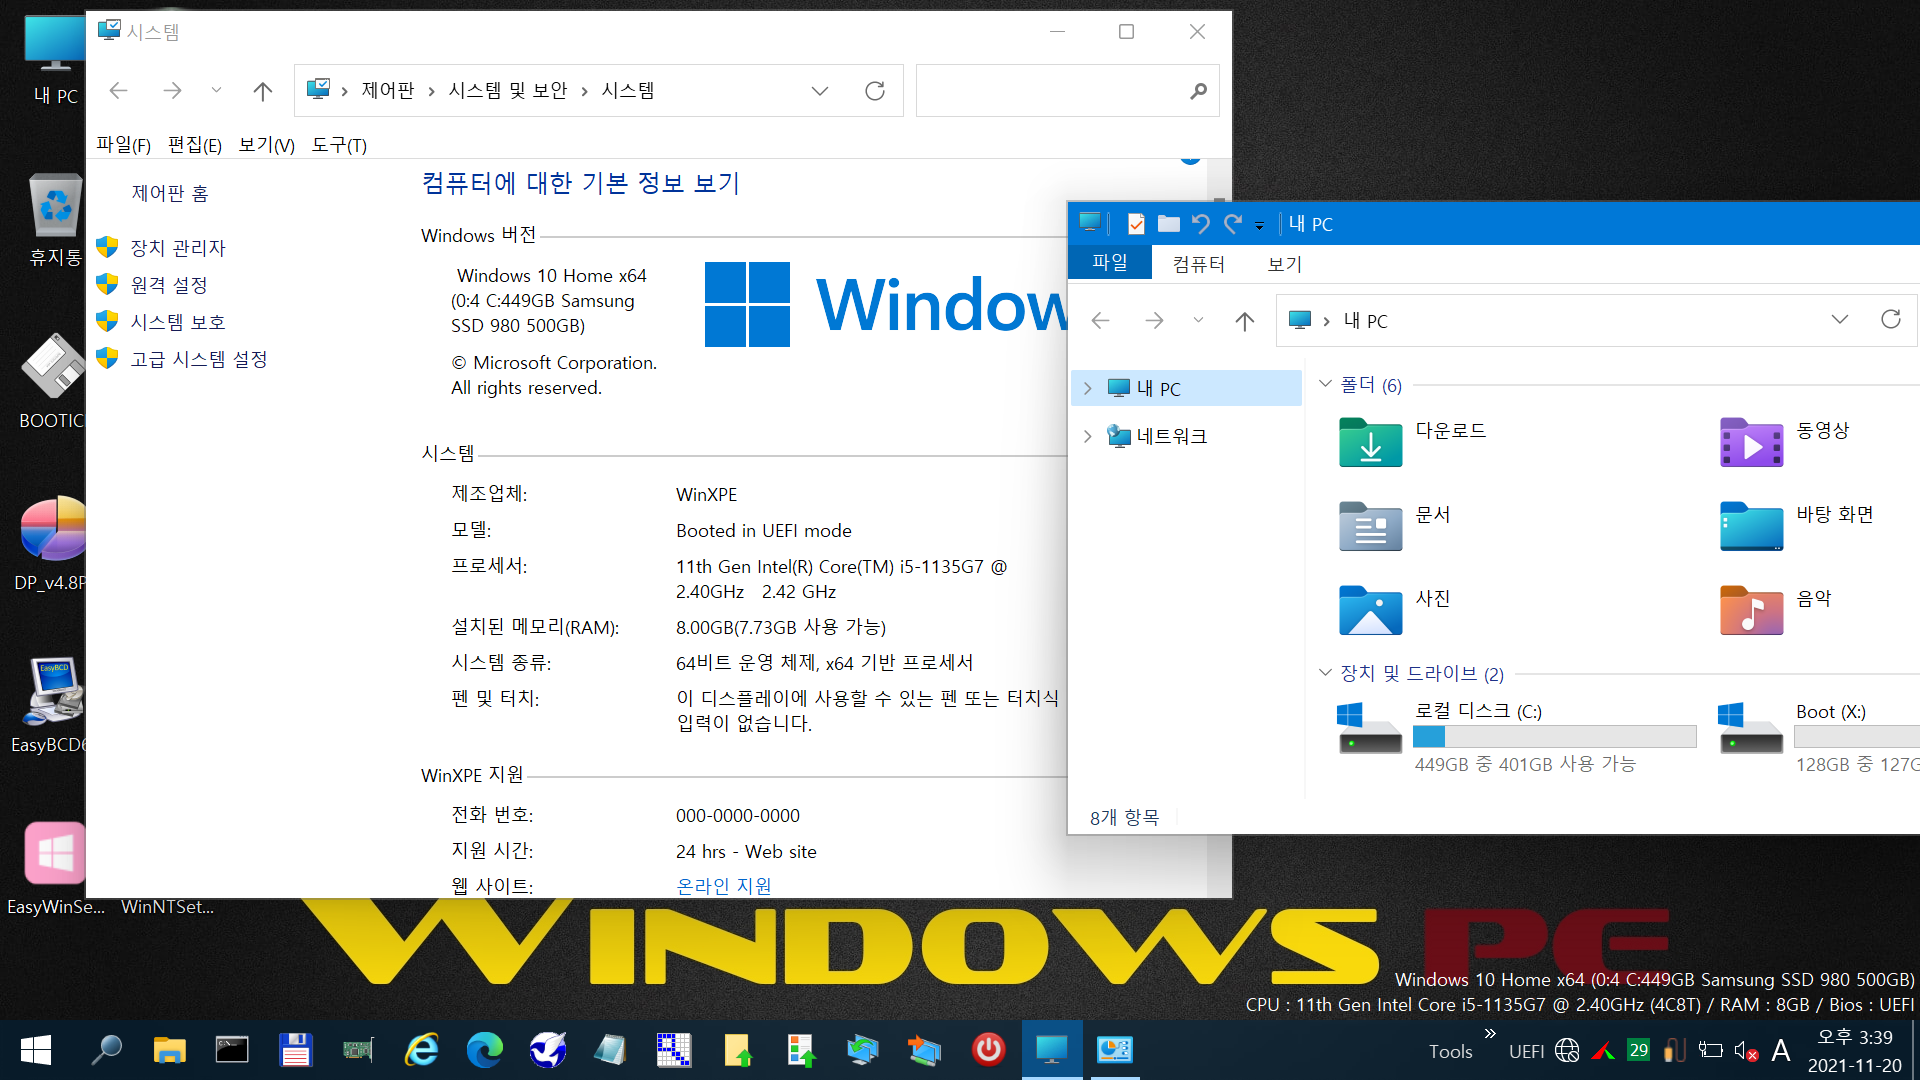Select Network (네트워크) in navigation pane

click(1171, 436)
